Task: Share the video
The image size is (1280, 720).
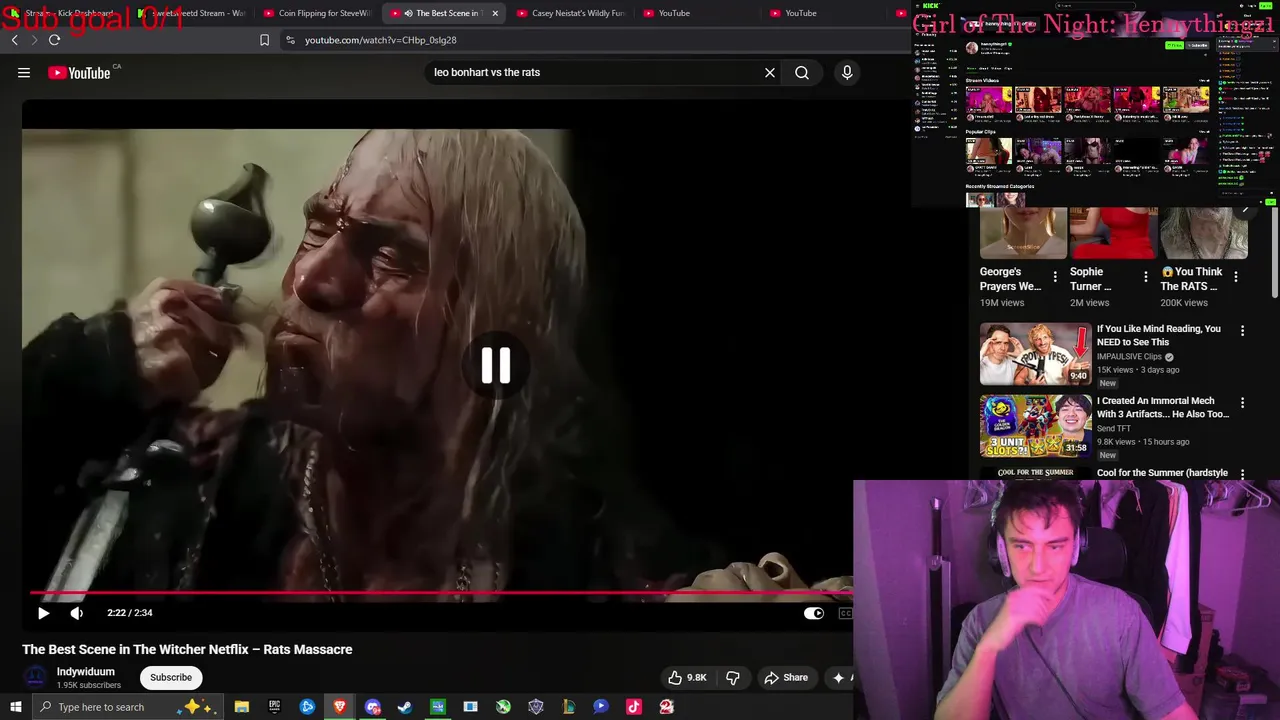Action: 786,677
